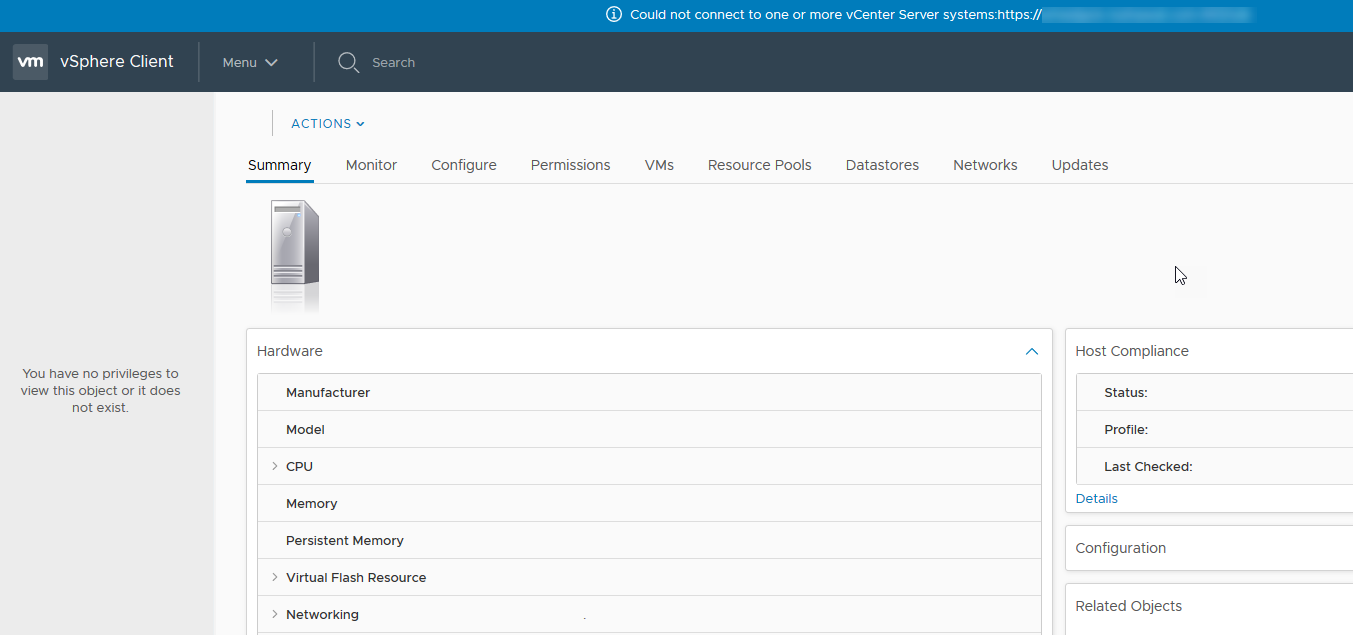Open the Permissions tab

(x=570, y=165)
